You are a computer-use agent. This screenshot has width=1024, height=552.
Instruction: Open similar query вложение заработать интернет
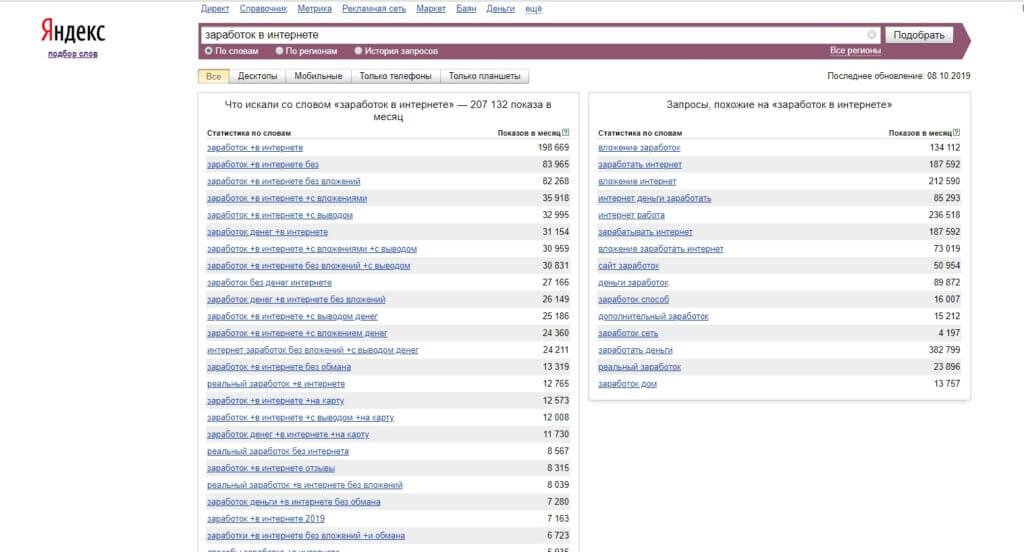tap(660, 249)
